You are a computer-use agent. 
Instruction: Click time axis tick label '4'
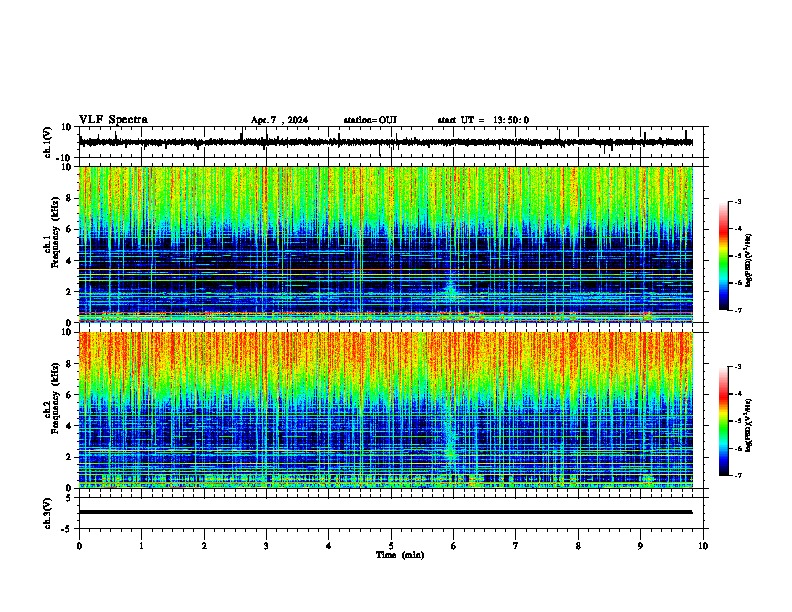(329, 546)
